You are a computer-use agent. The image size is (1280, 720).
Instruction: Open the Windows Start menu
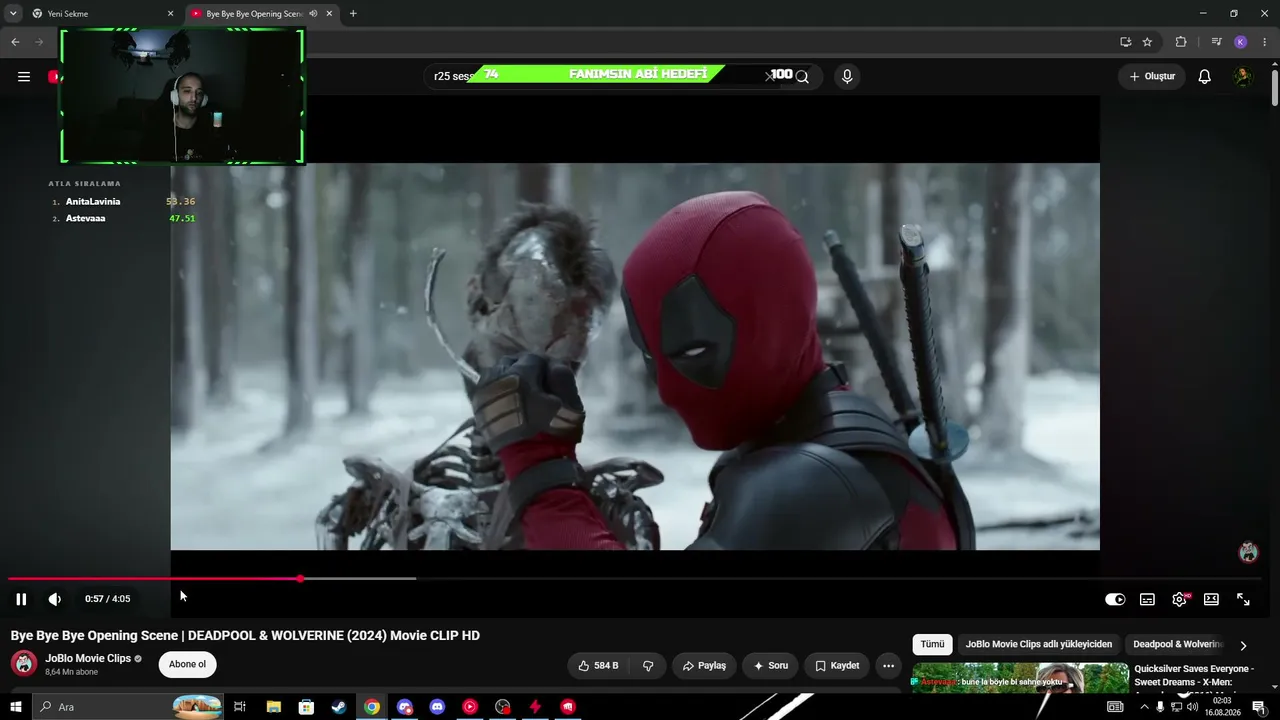click(16, 707)
